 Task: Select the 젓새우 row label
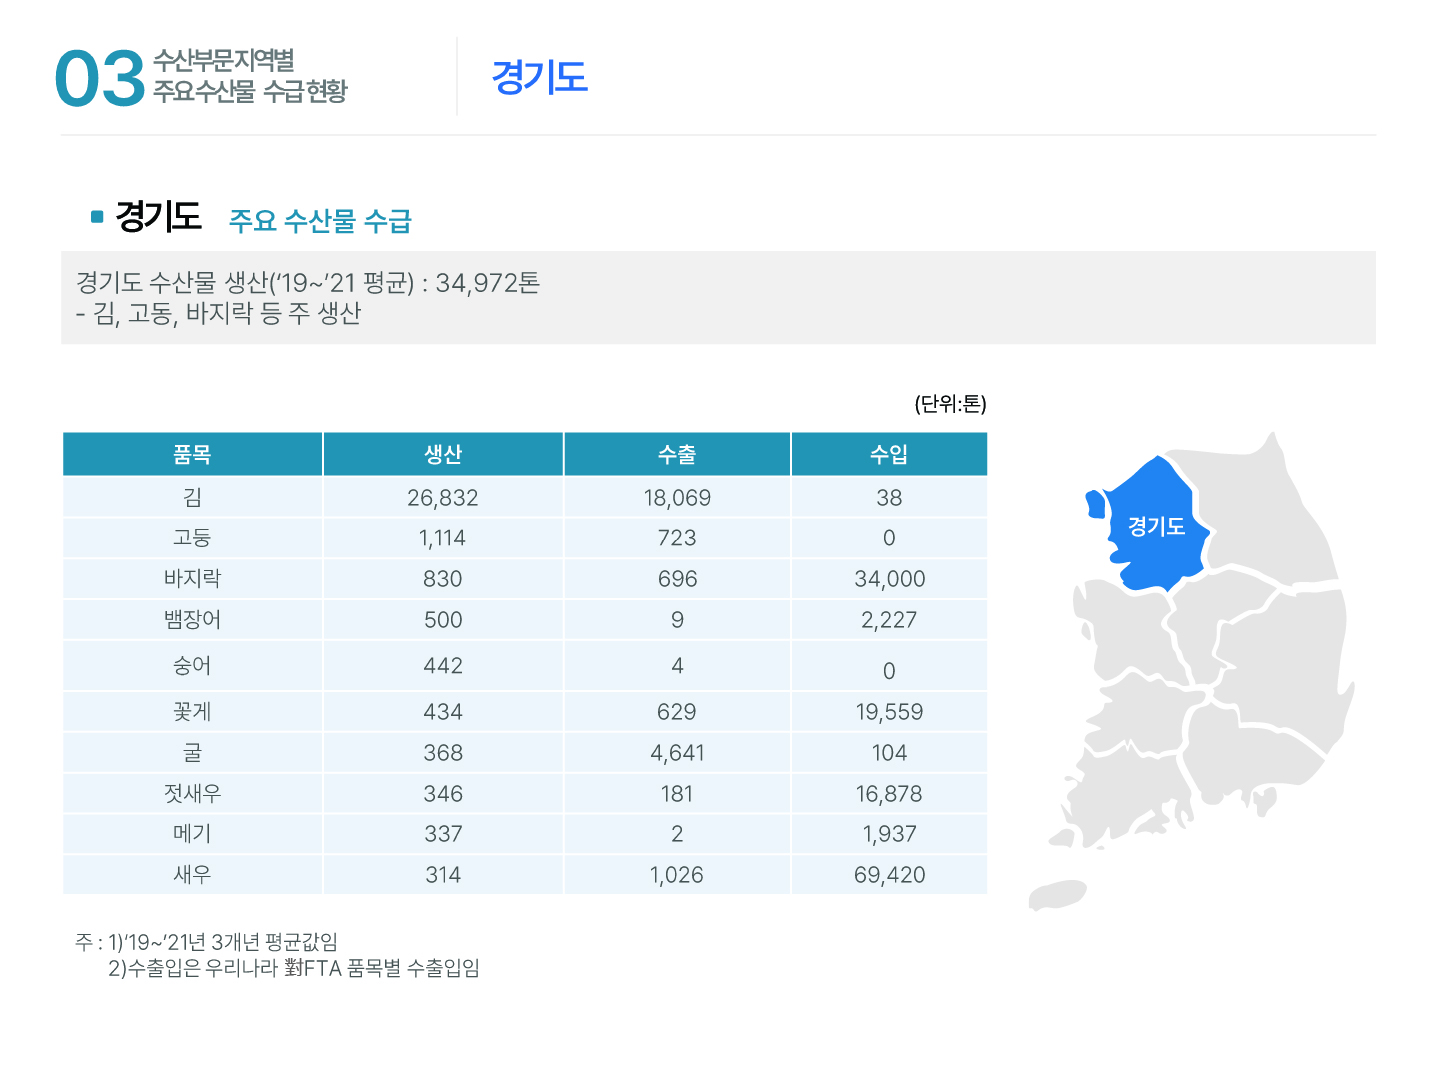(192, 794)
